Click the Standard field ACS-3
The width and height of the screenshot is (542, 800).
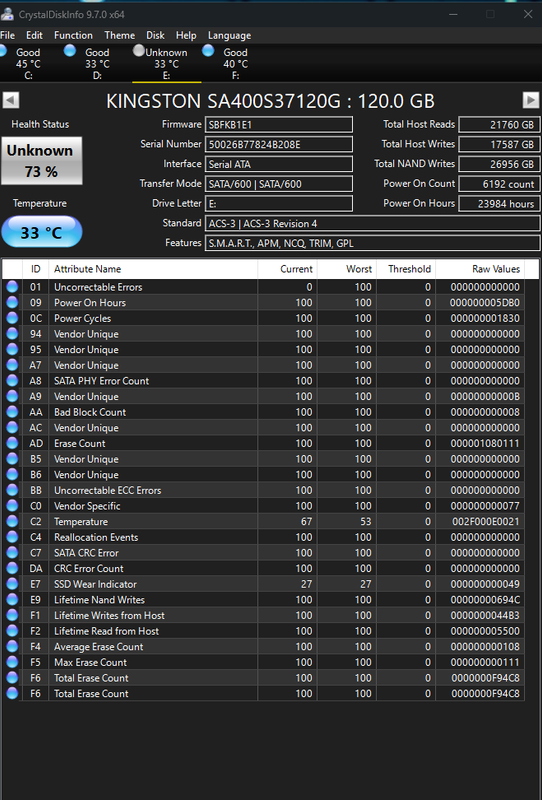click(x=373, y=223)
